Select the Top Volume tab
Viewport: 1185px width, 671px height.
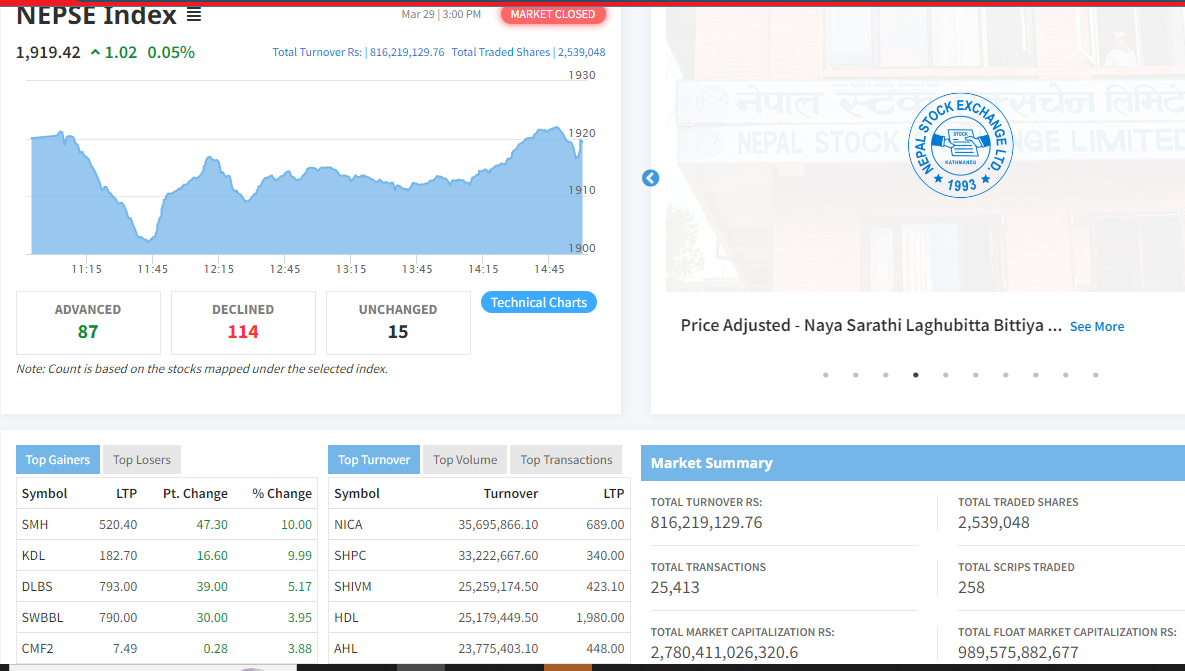pyautogui.click(x=465, y=459)
